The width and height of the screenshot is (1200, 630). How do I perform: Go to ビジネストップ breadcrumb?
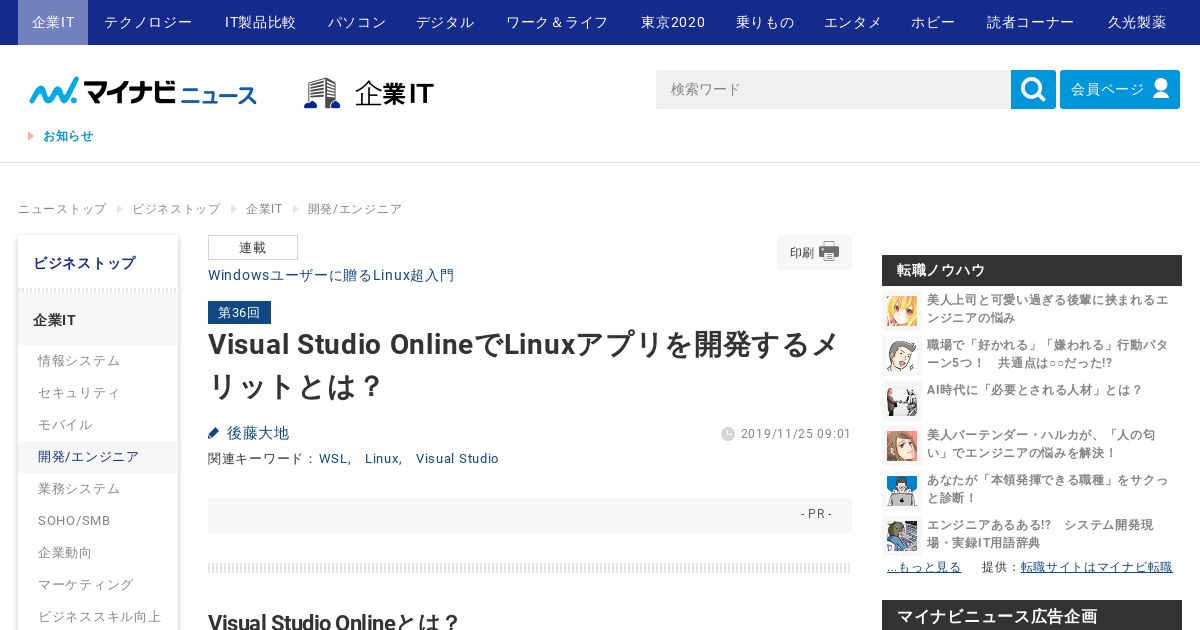point(176,209)
